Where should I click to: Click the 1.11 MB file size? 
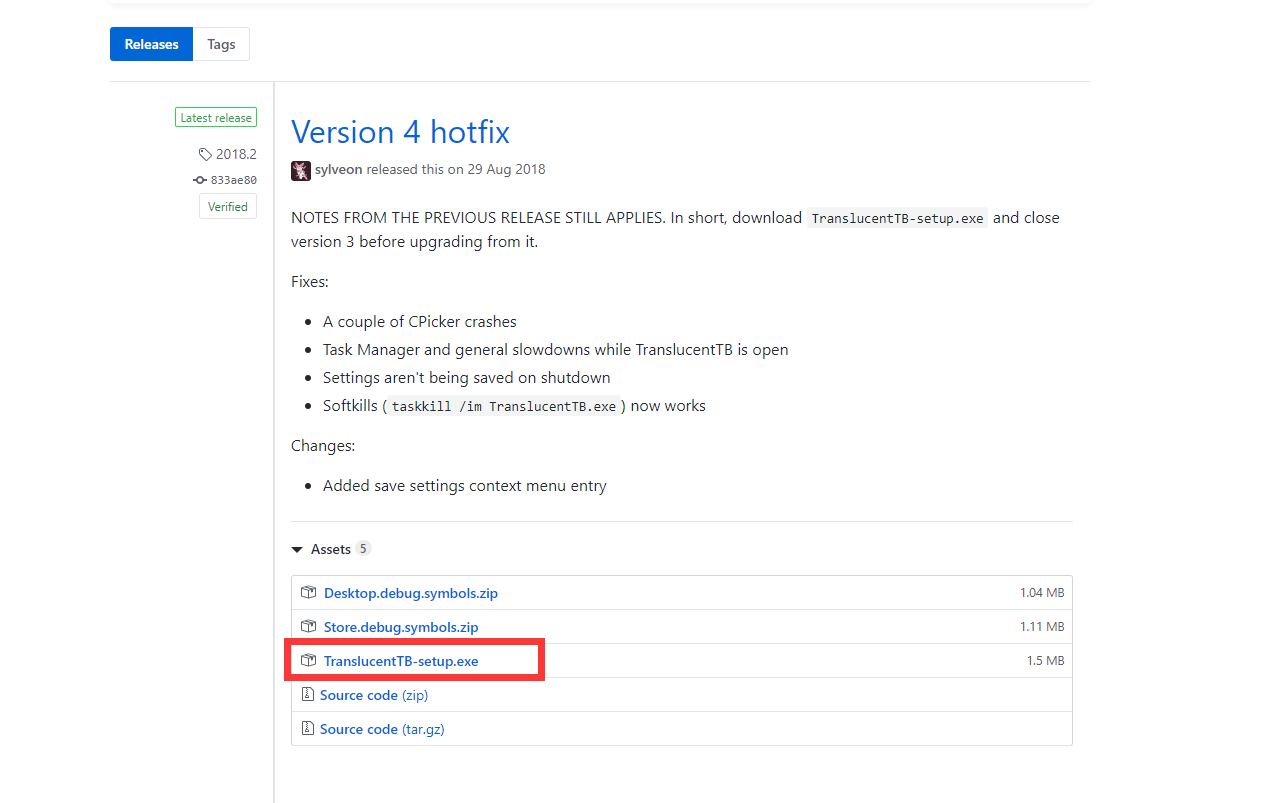click(1042, 627)
